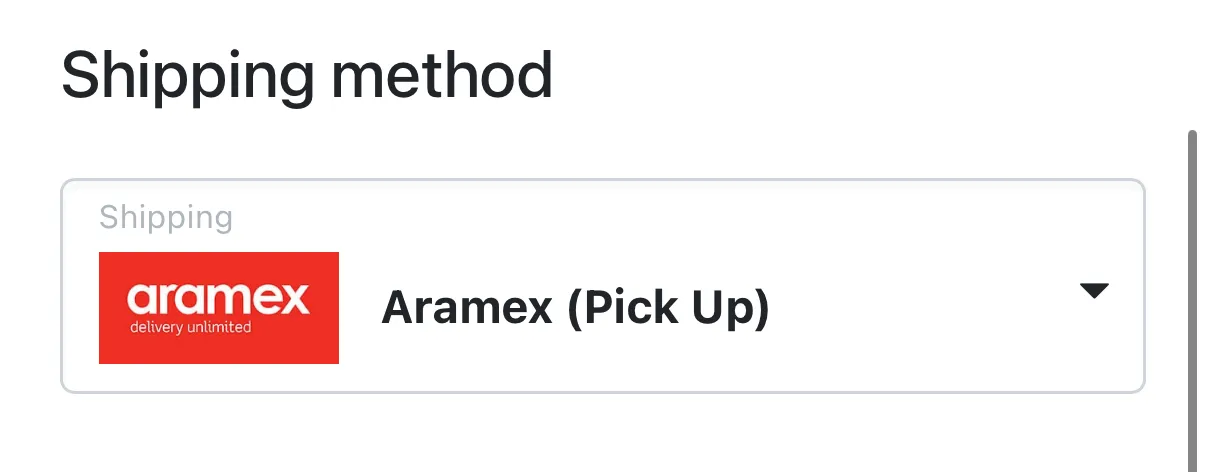Click the letter "x" in Aramex logo

[294, 299]
